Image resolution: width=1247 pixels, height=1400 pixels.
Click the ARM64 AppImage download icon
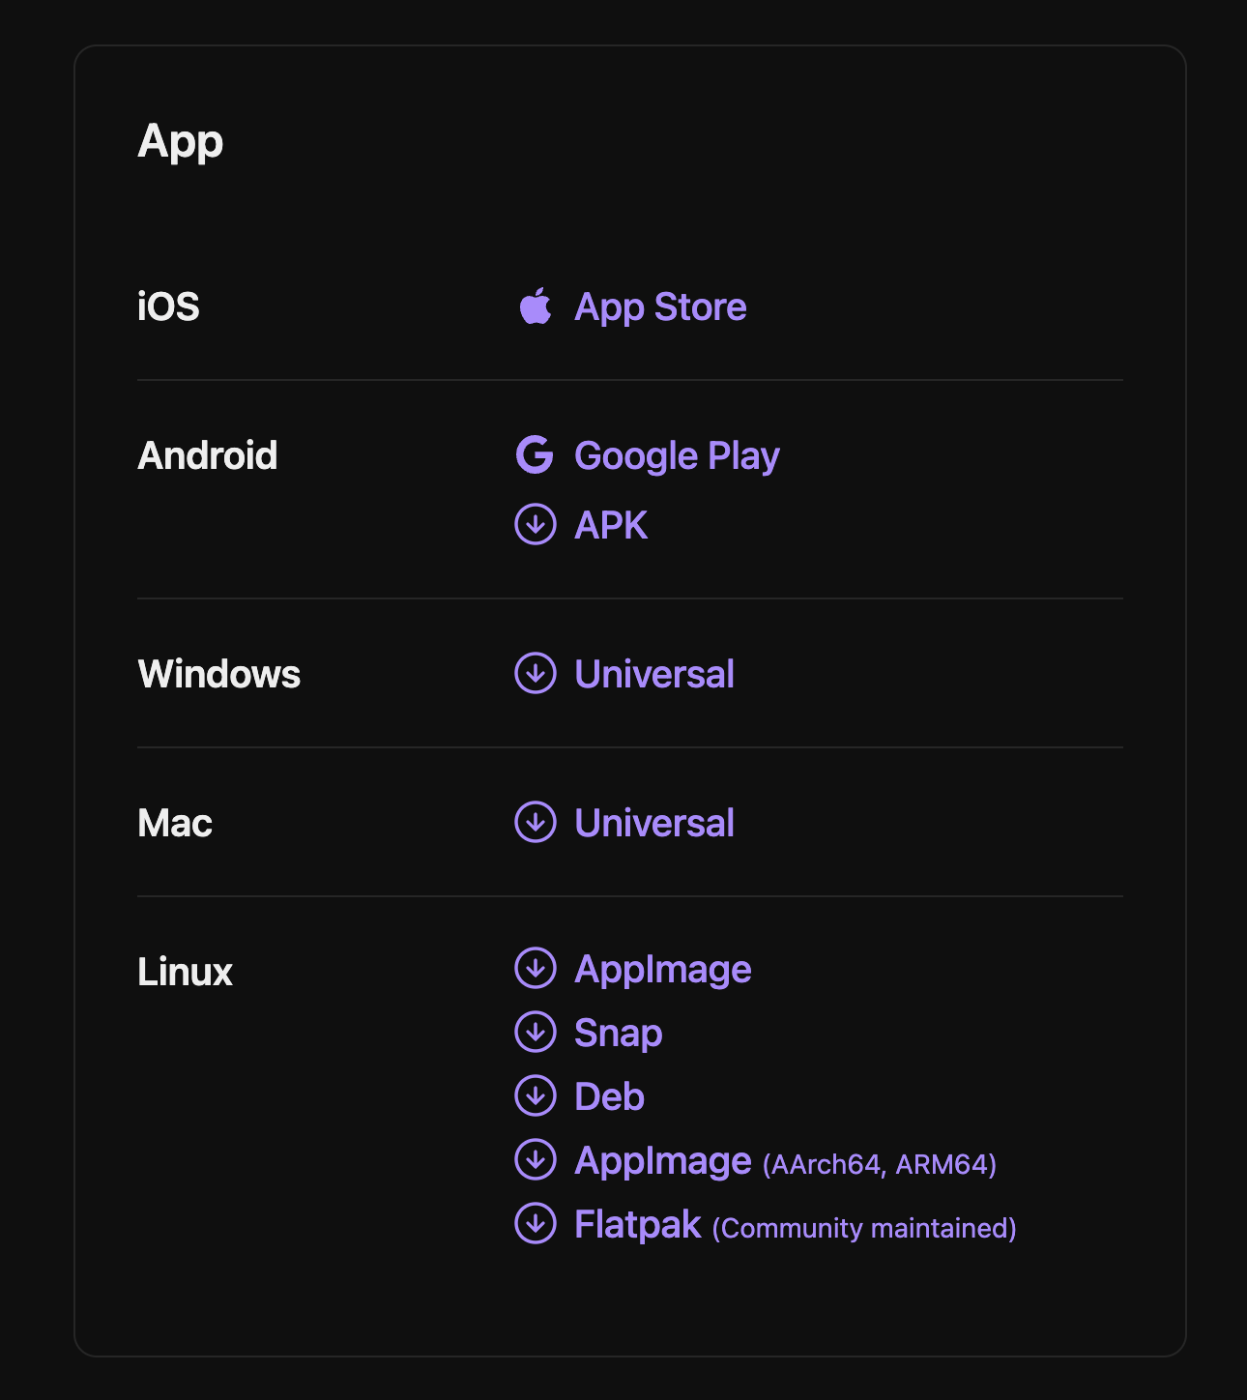535,1160
